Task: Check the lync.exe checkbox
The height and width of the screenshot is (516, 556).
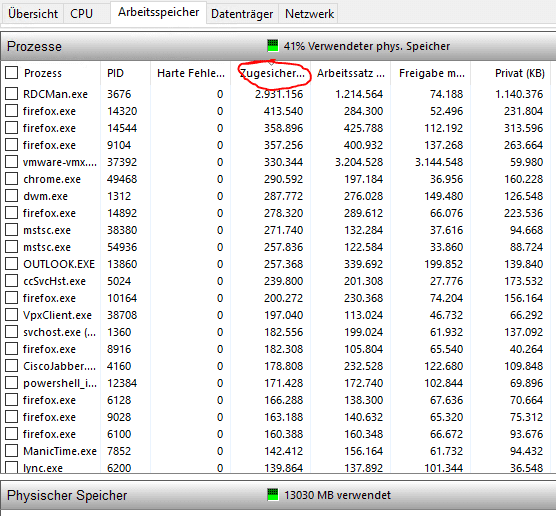Action: tap(12, 467)
